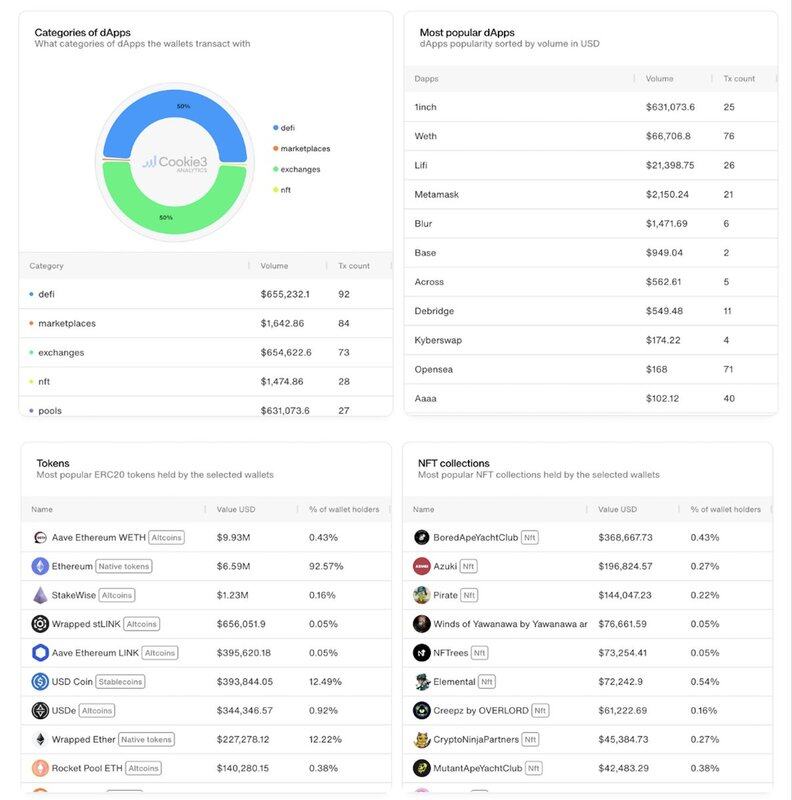Viewport: 792px width, 800px height.
Task: Toggle the marketplaces legend entry in chart
Action: click(x=302, y=148)
